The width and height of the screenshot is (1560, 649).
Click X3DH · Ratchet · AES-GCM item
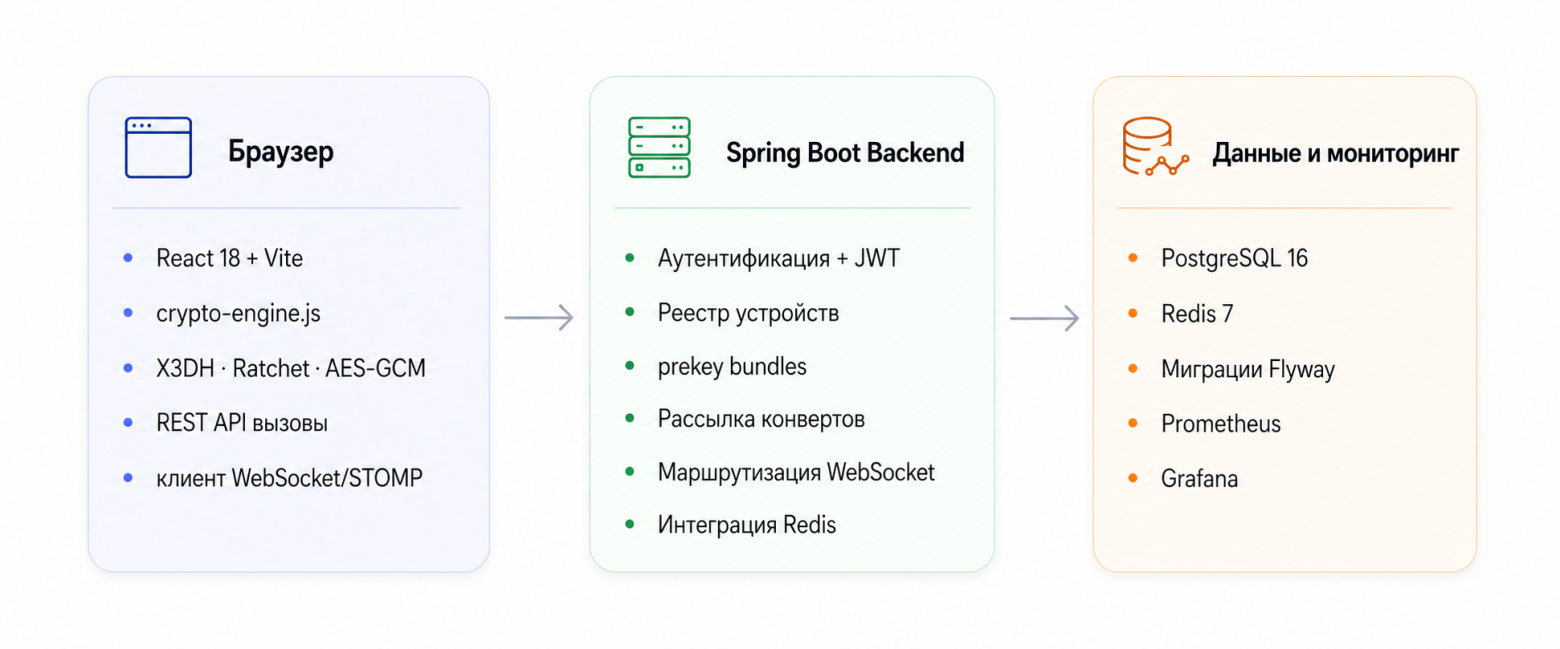(291, 369)
